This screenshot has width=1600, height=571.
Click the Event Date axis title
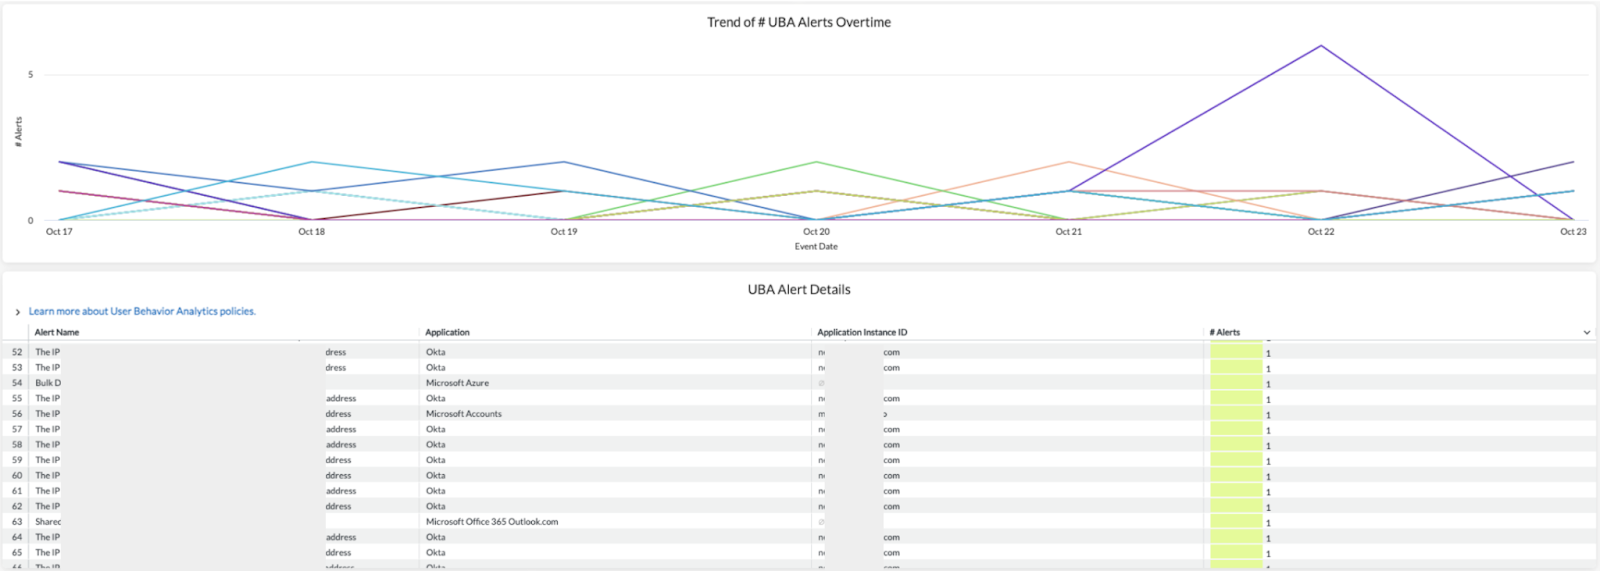[816, 246]
